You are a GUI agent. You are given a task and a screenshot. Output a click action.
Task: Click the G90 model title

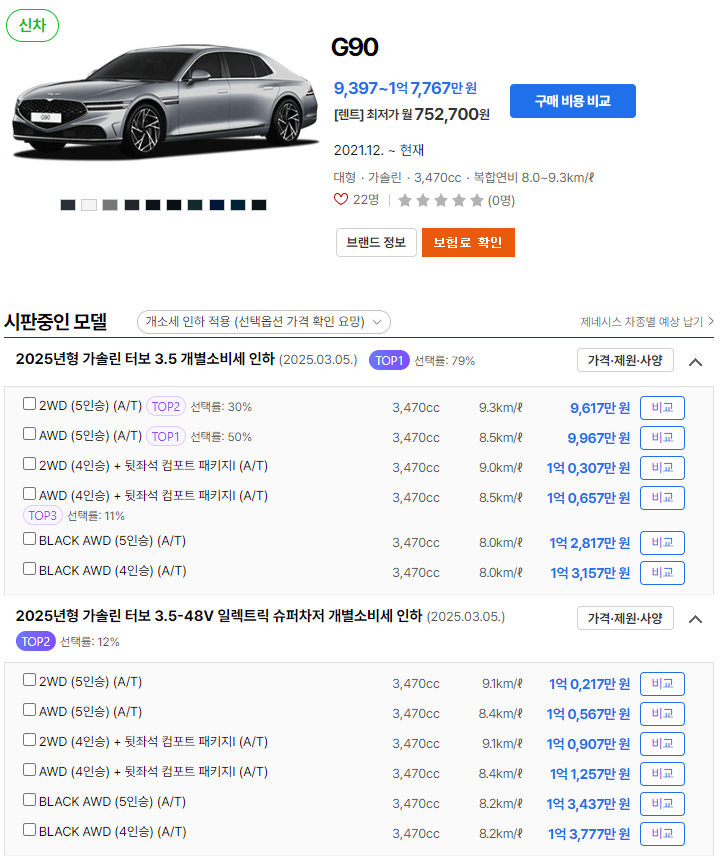355,47
